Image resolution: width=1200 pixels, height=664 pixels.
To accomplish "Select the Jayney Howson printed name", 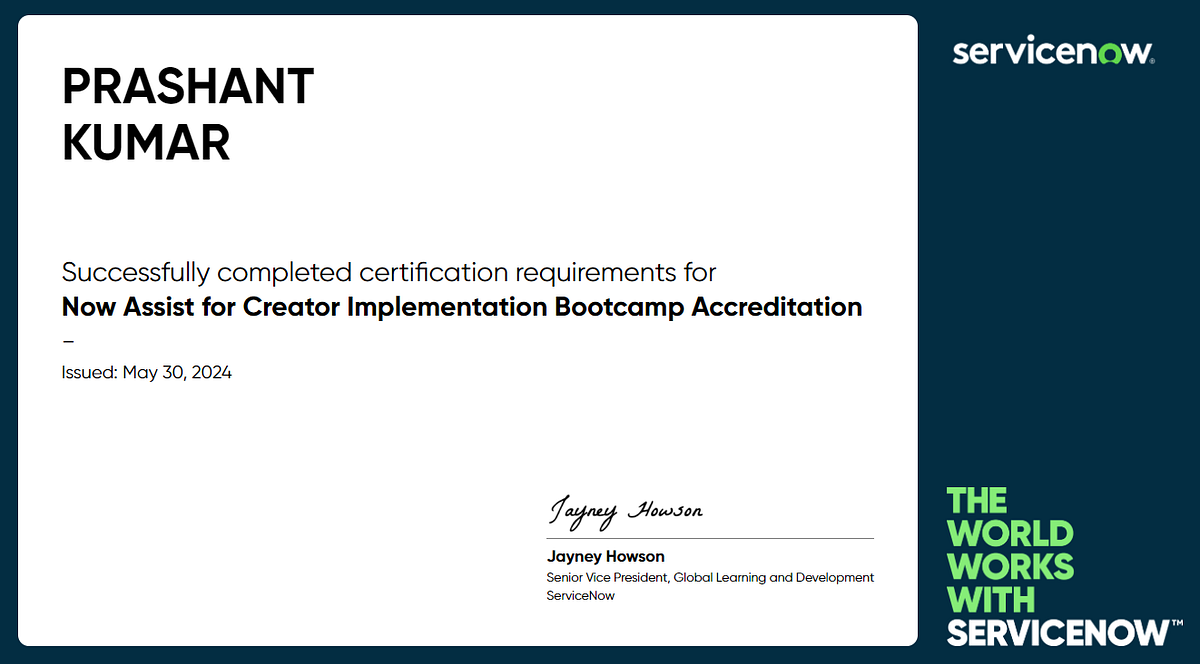I will click(x=605, y=556).
